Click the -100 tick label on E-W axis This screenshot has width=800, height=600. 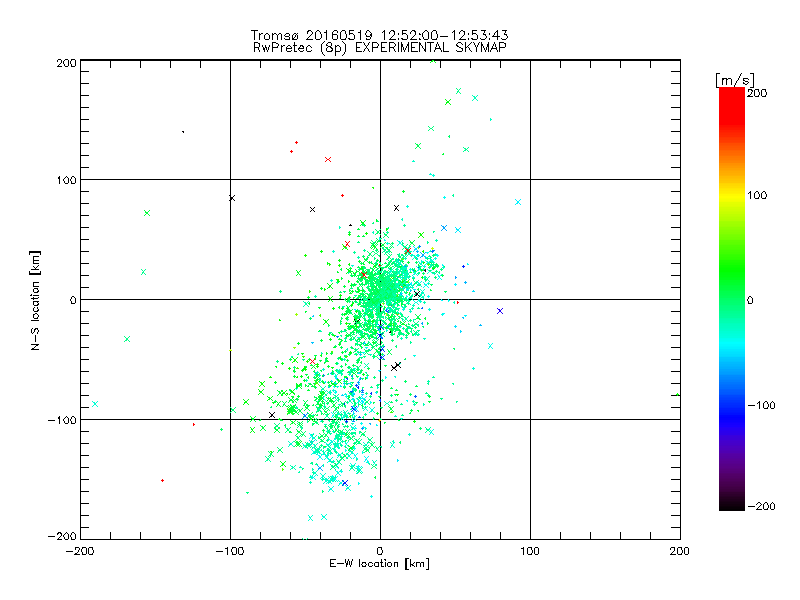pyautogui.click(x=230, y=551)
